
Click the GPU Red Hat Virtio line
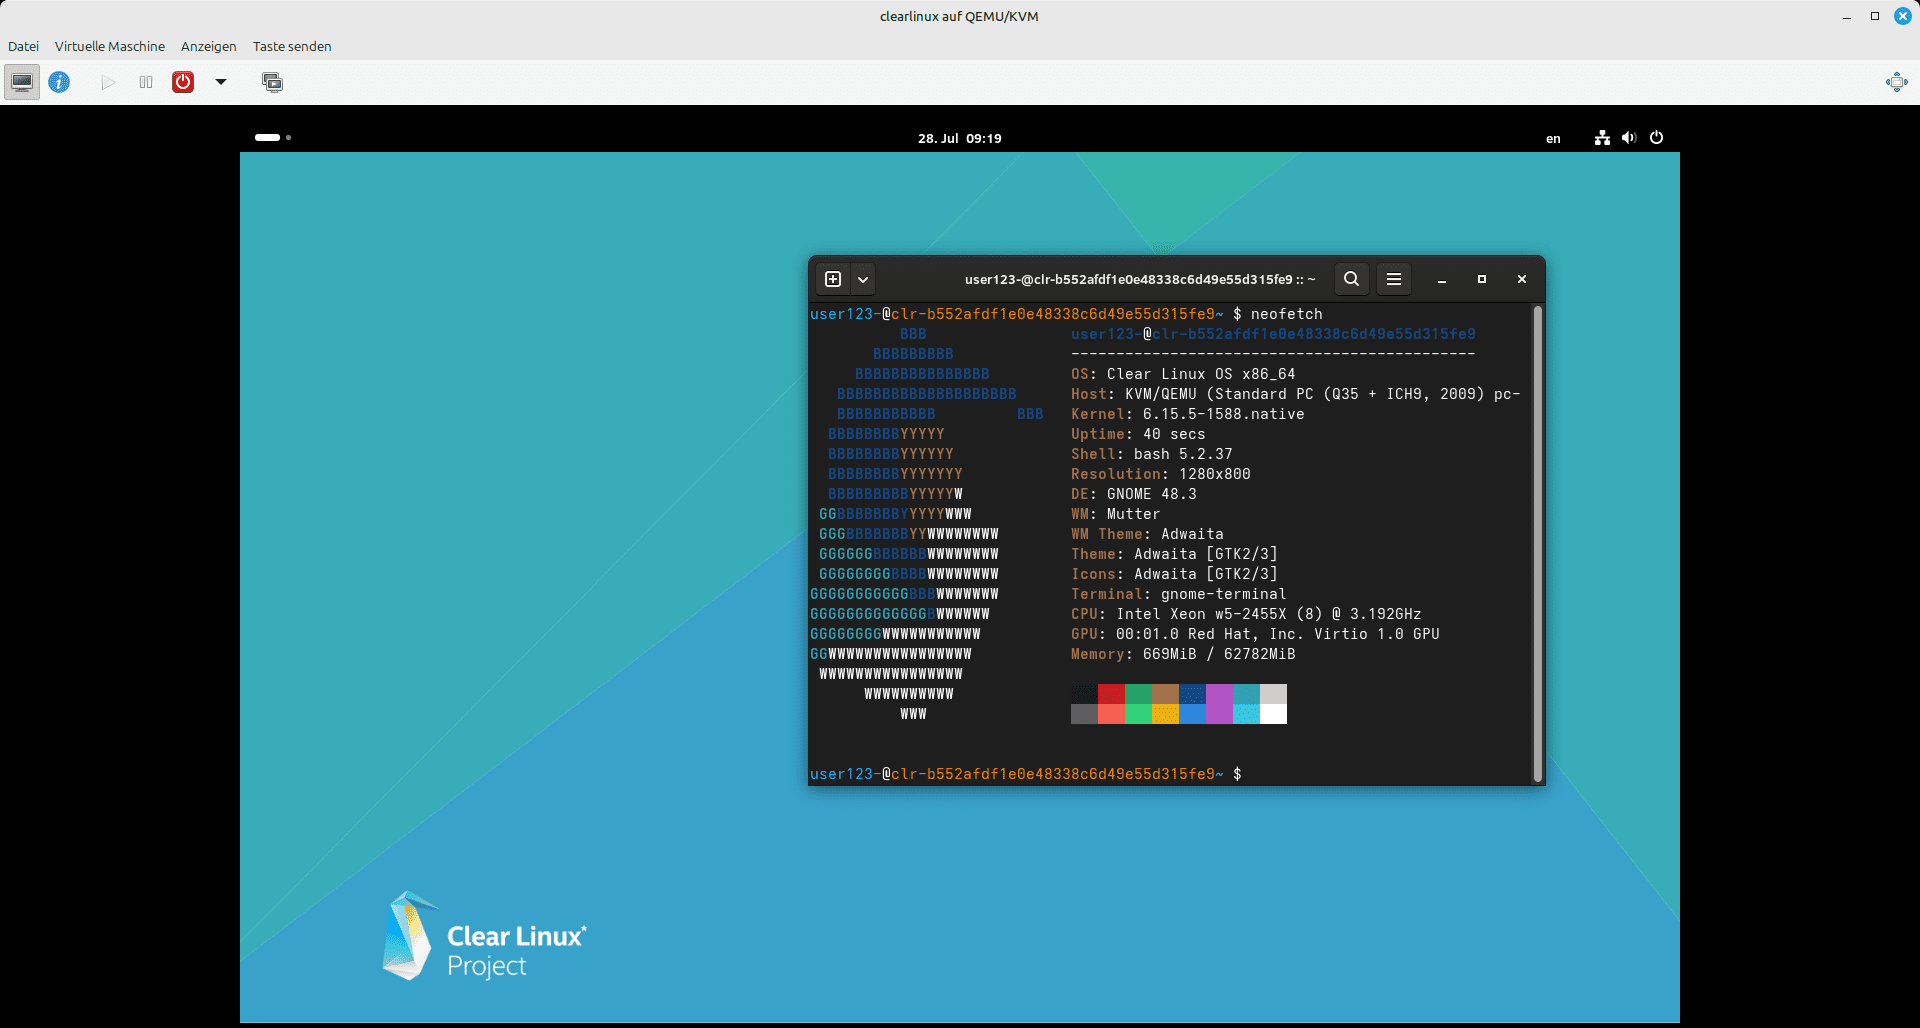tap(1255, 634)
